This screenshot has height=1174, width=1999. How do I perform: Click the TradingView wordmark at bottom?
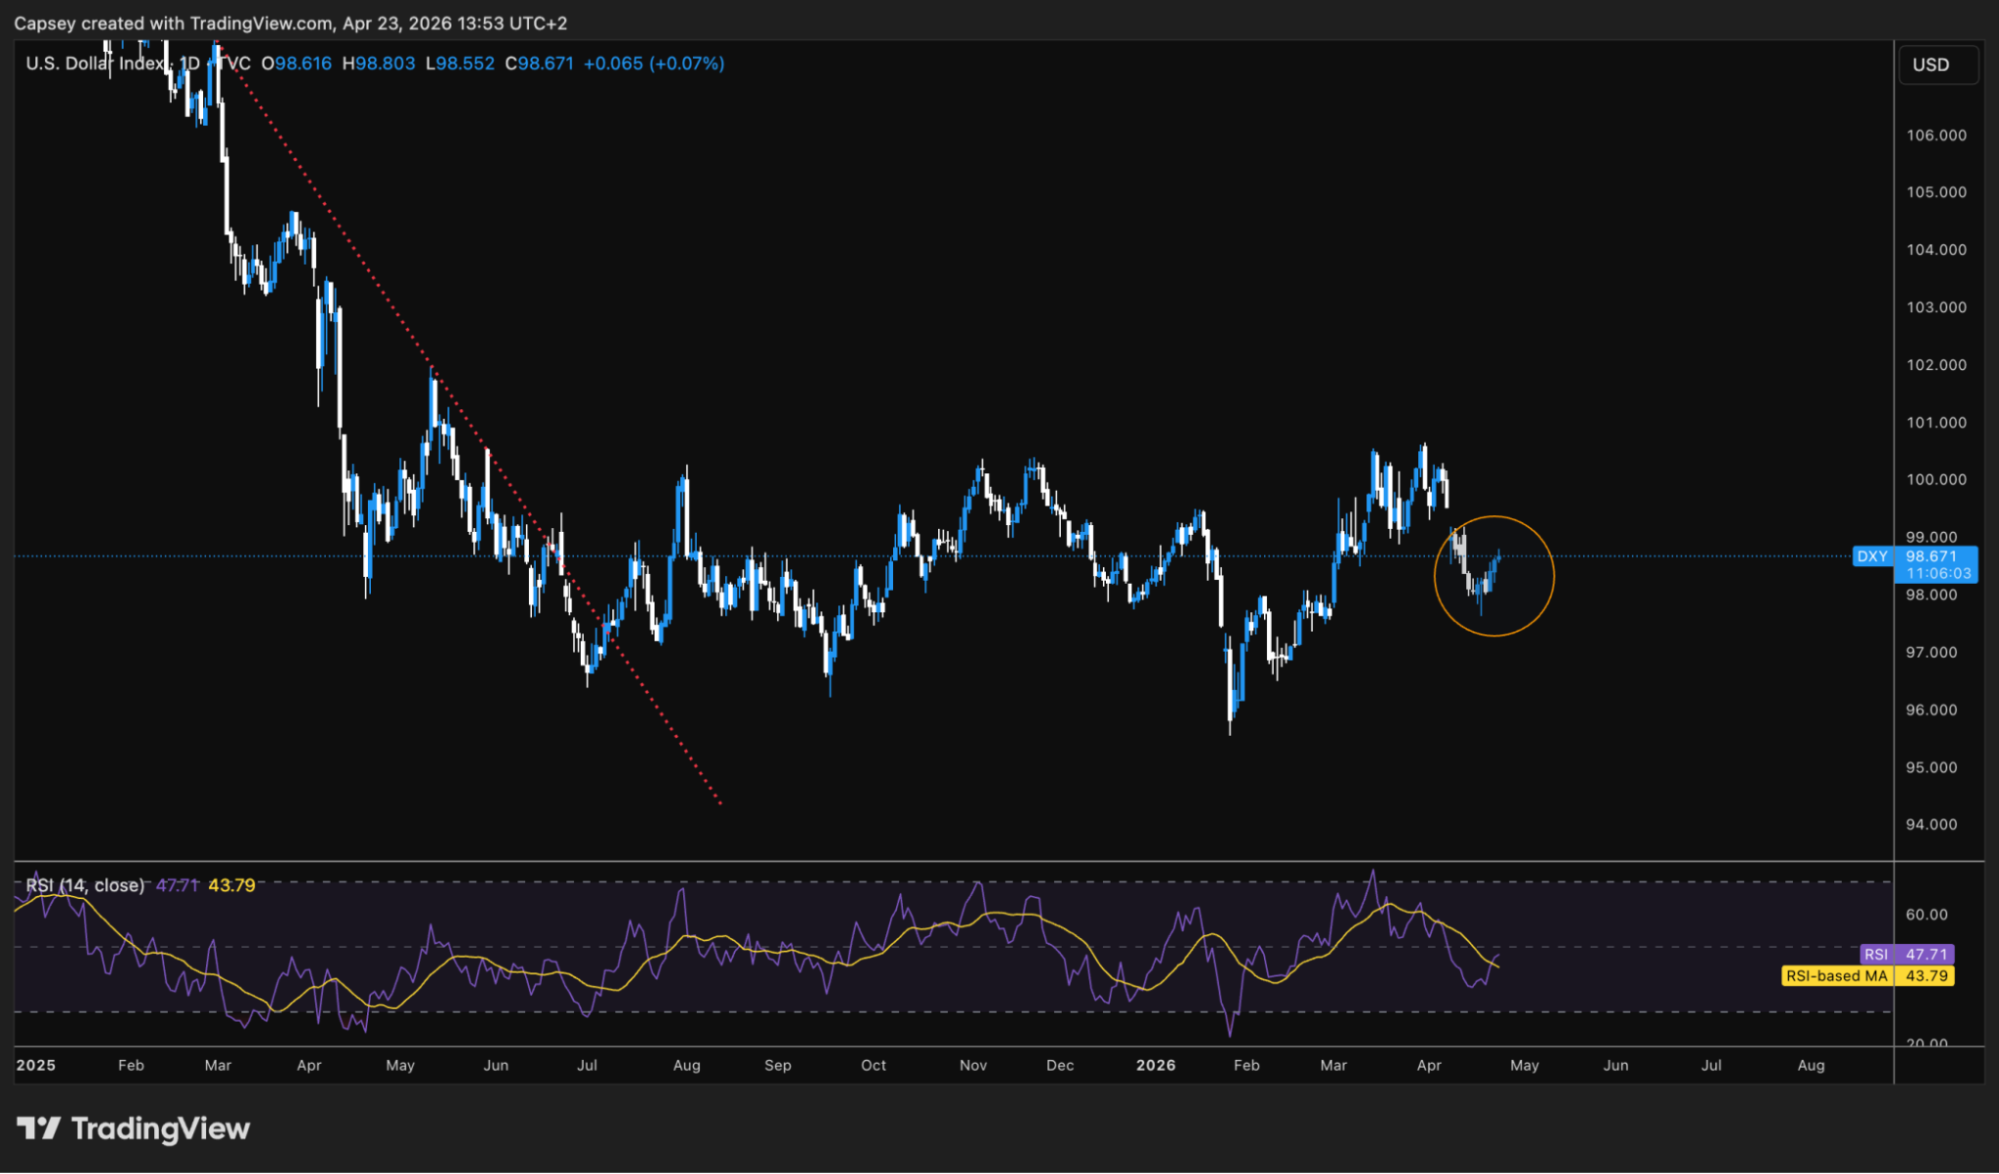[160, 1129]
